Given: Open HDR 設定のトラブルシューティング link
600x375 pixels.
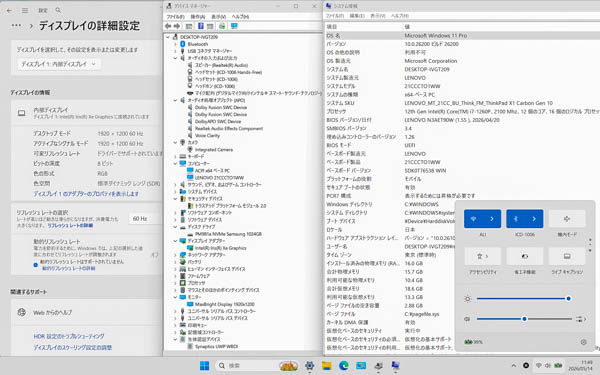Looking at the screenshot, I should 69,336.
